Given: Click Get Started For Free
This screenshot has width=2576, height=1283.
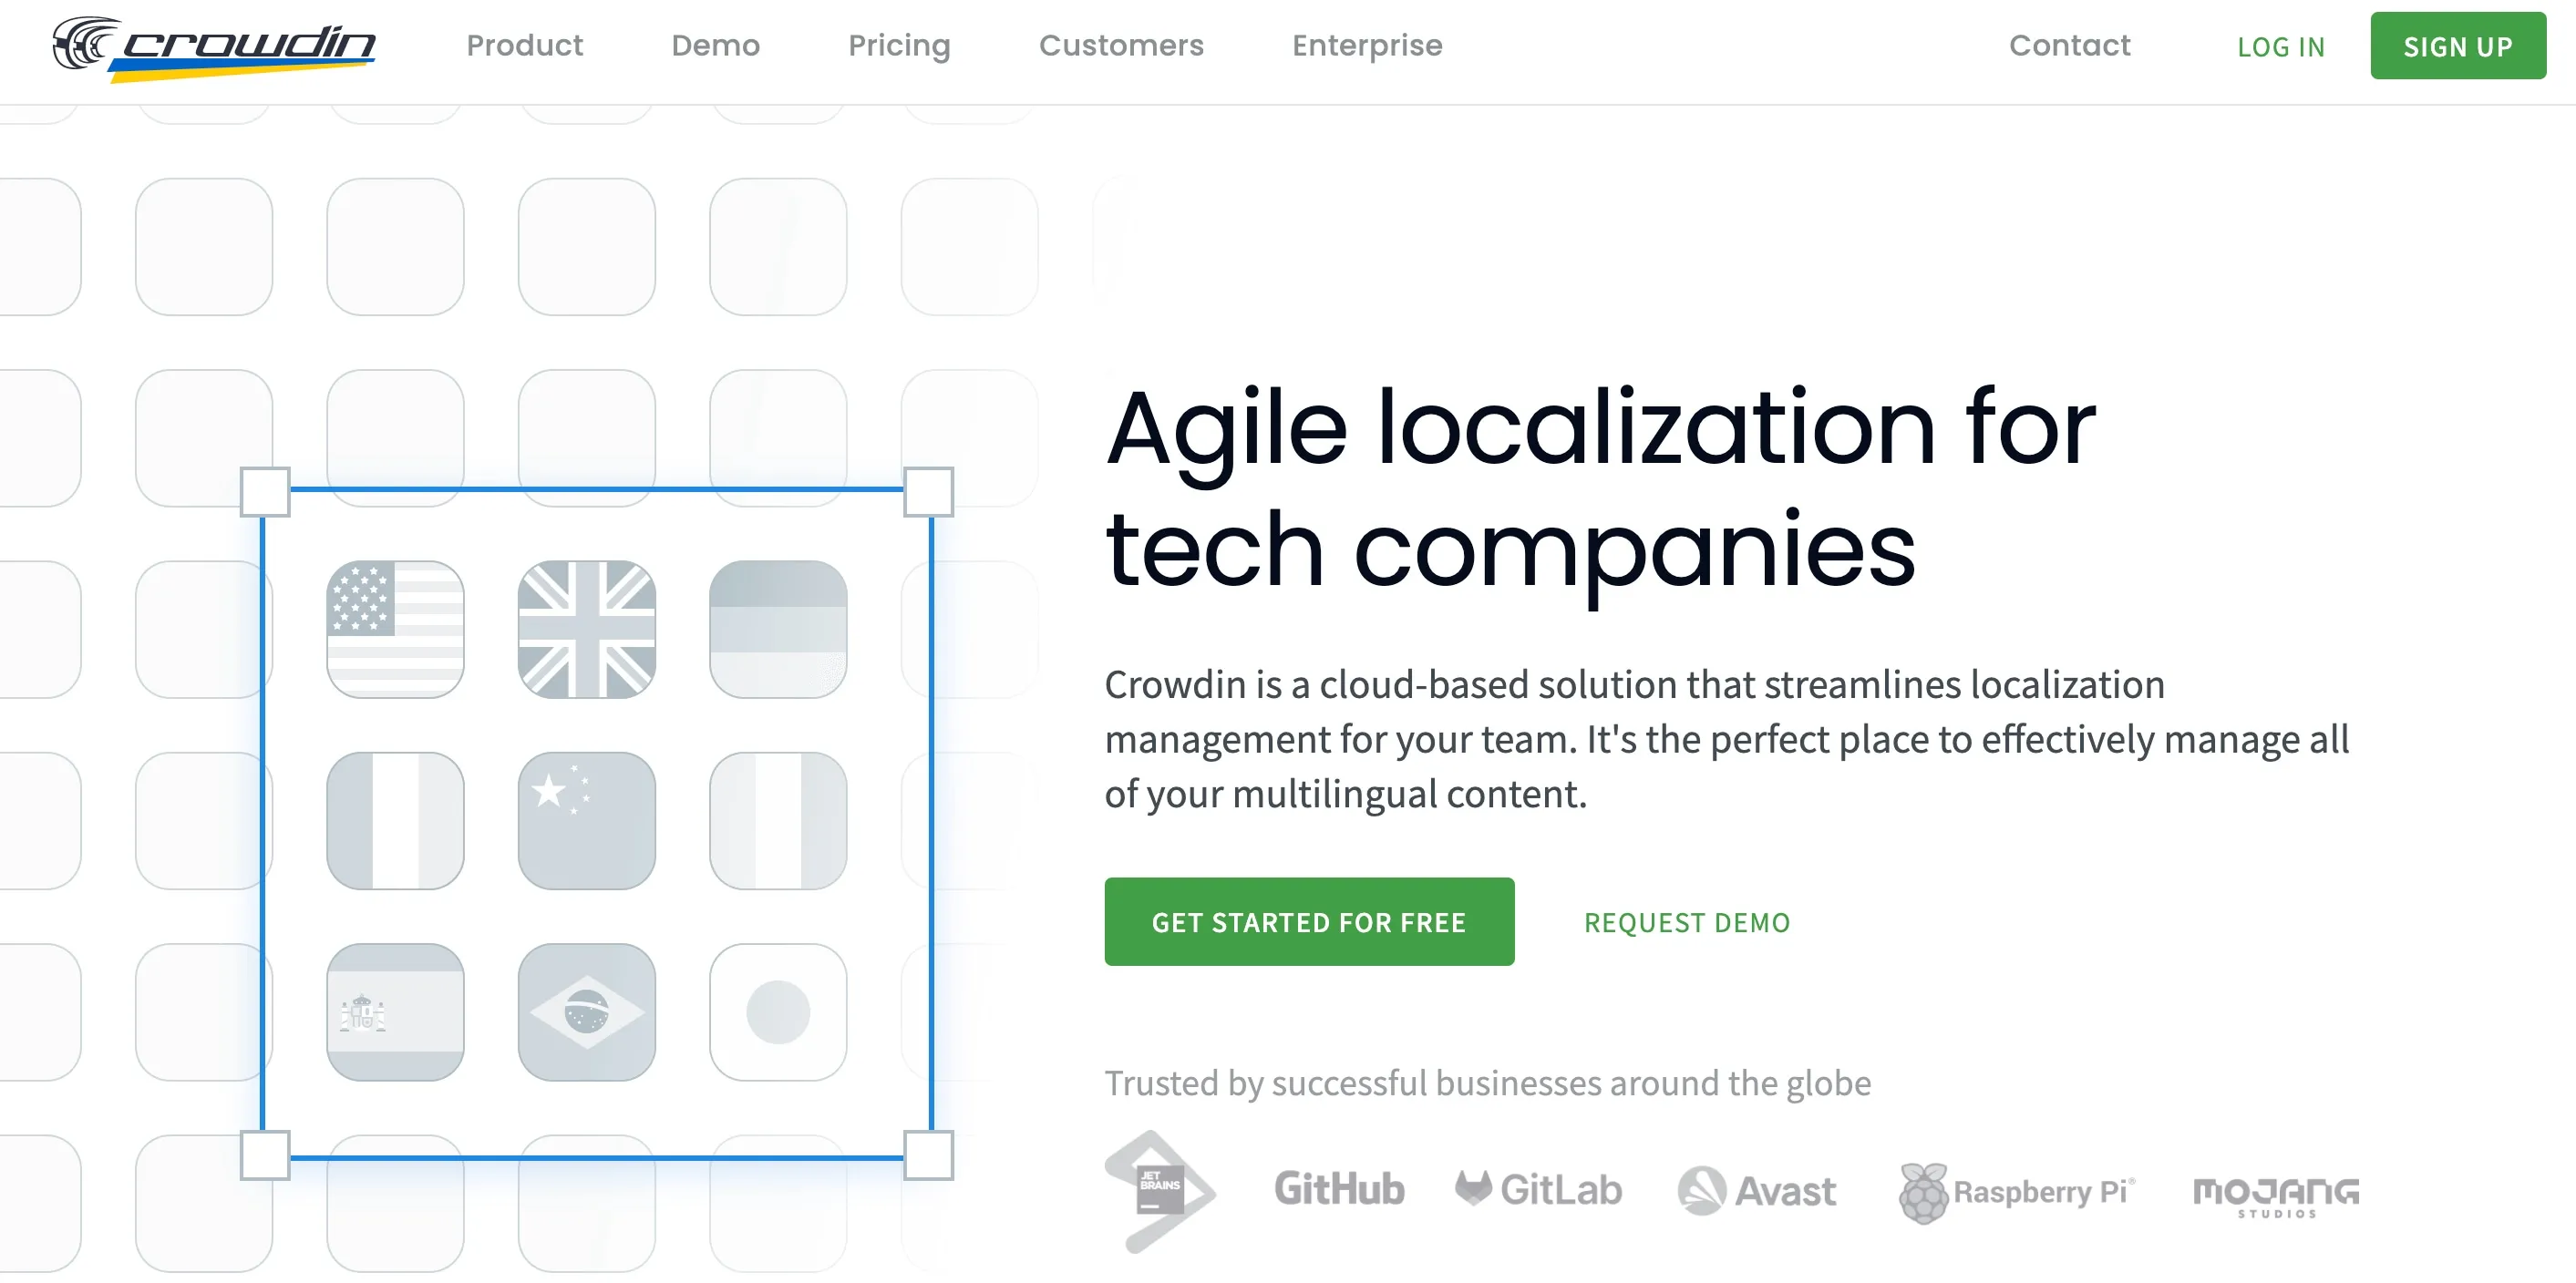Looking at the screenshot, I should point(1308,922).
